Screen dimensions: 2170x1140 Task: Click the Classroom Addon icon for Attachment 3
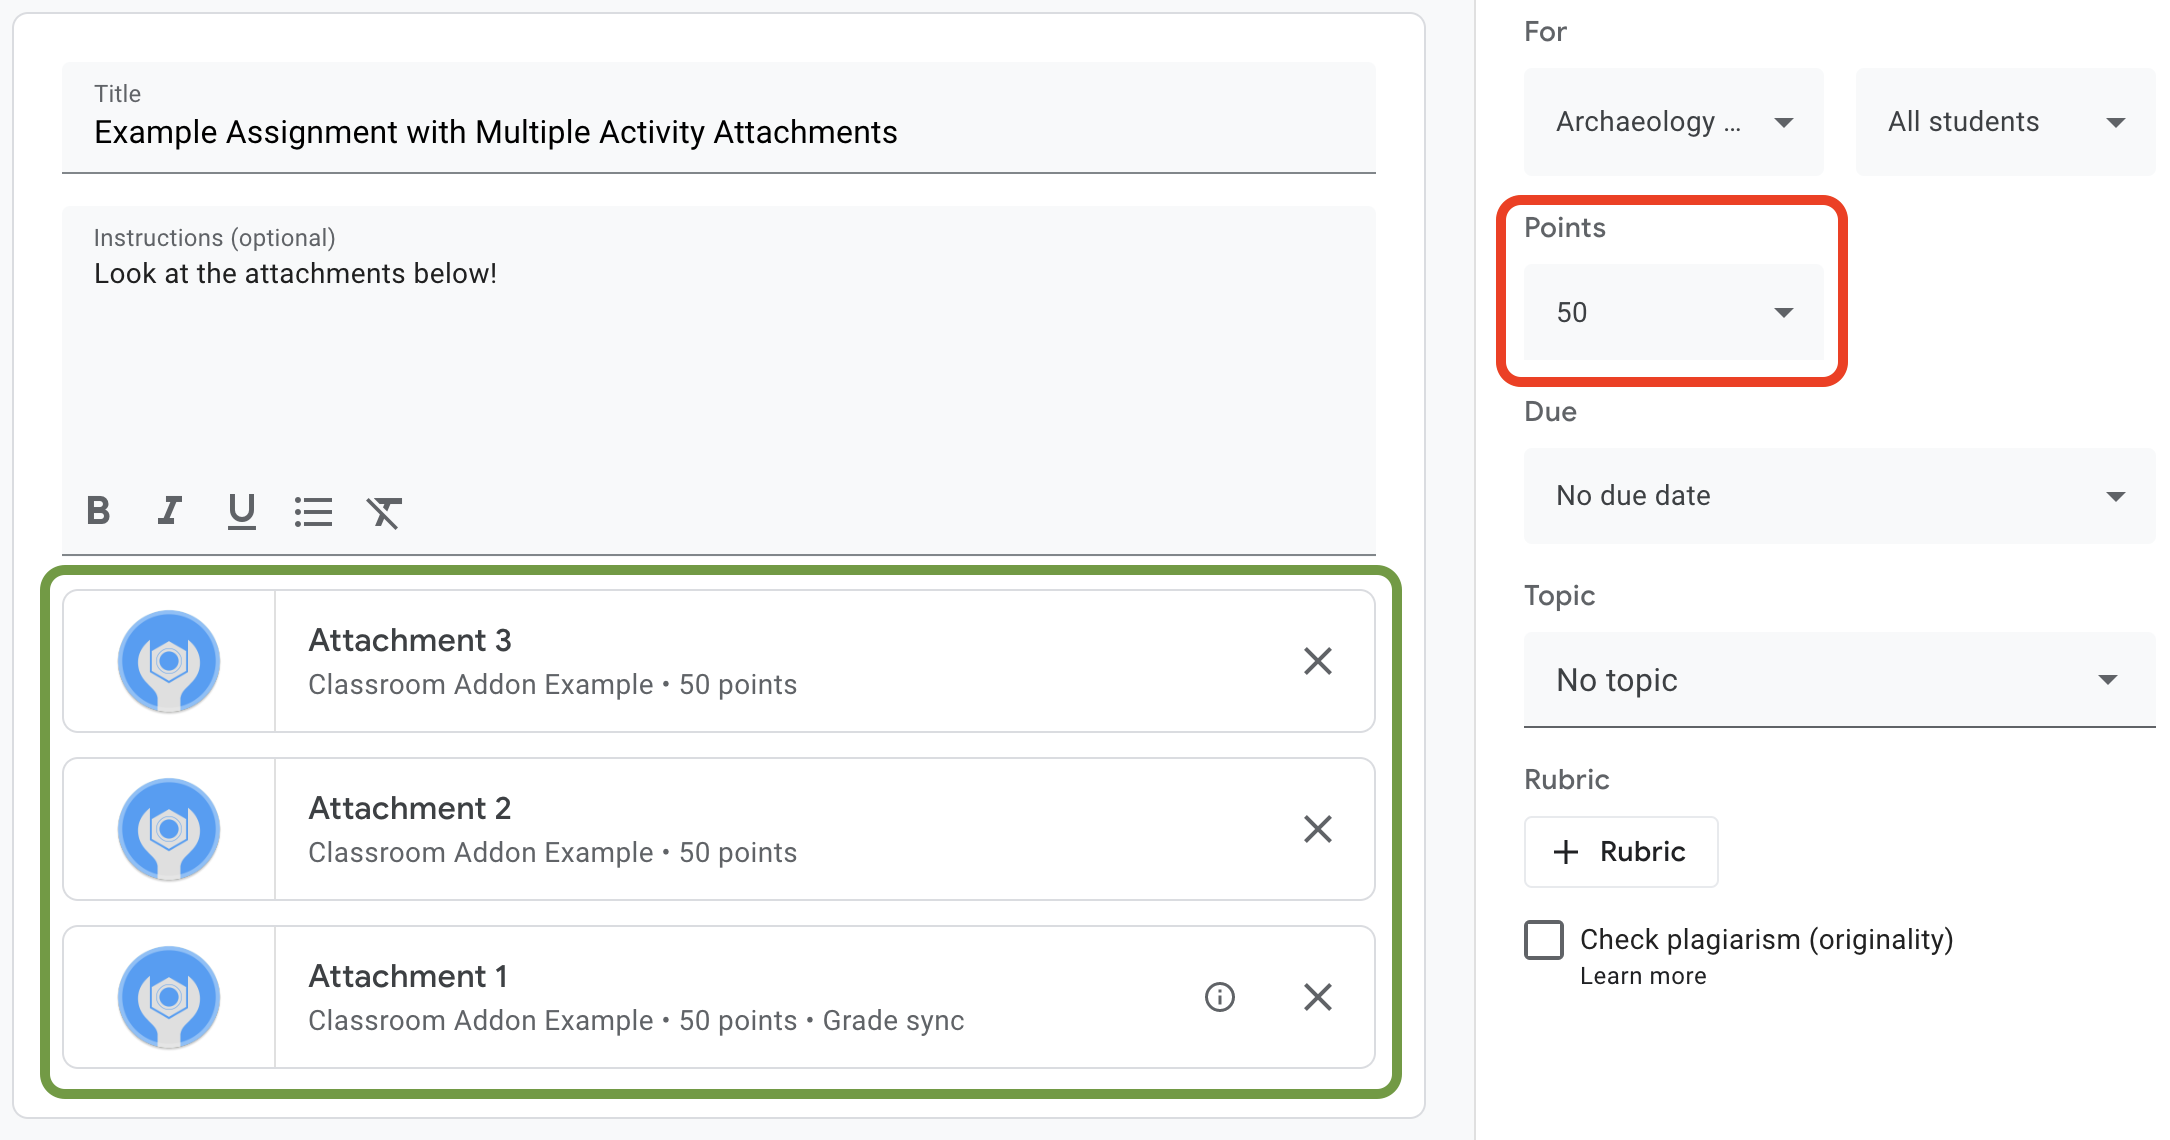coord(168,660)
